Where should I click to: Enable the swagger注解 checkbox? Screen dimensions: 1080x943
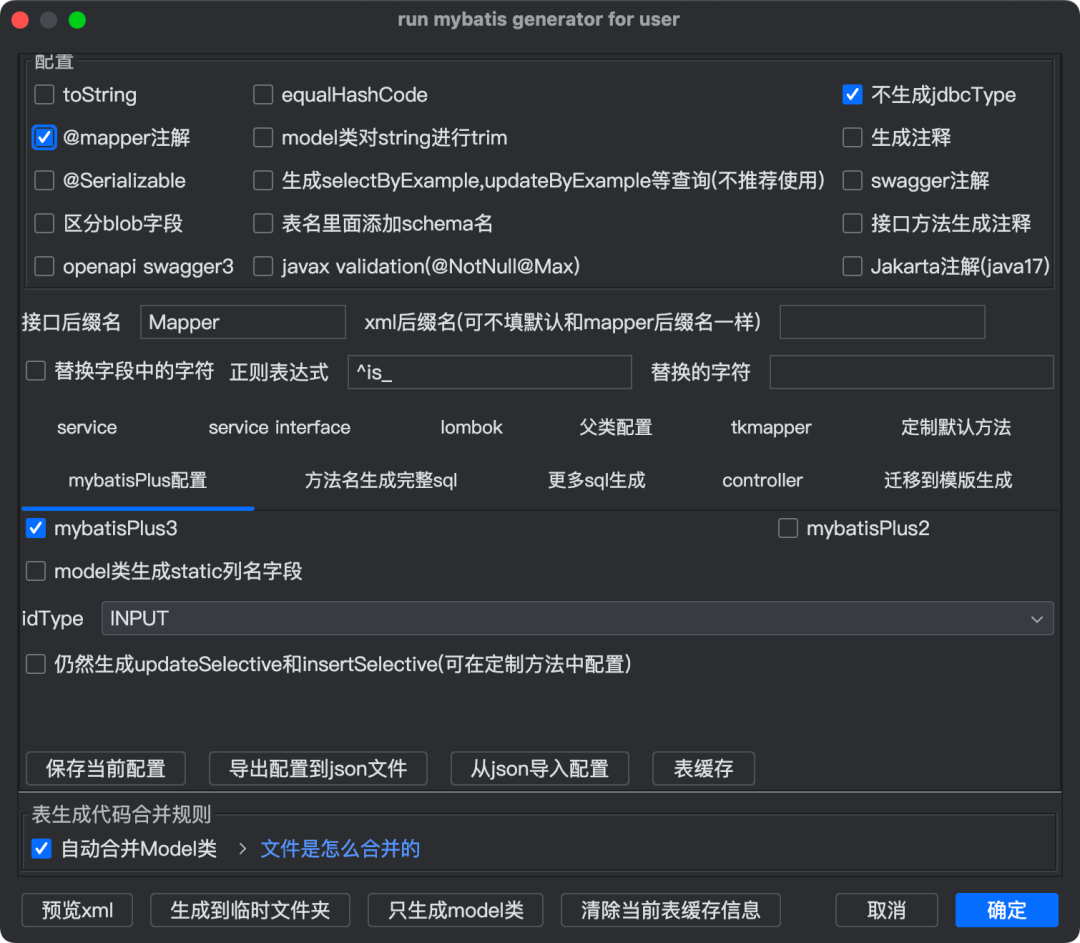pyautogui.click(x=852, y=180)
